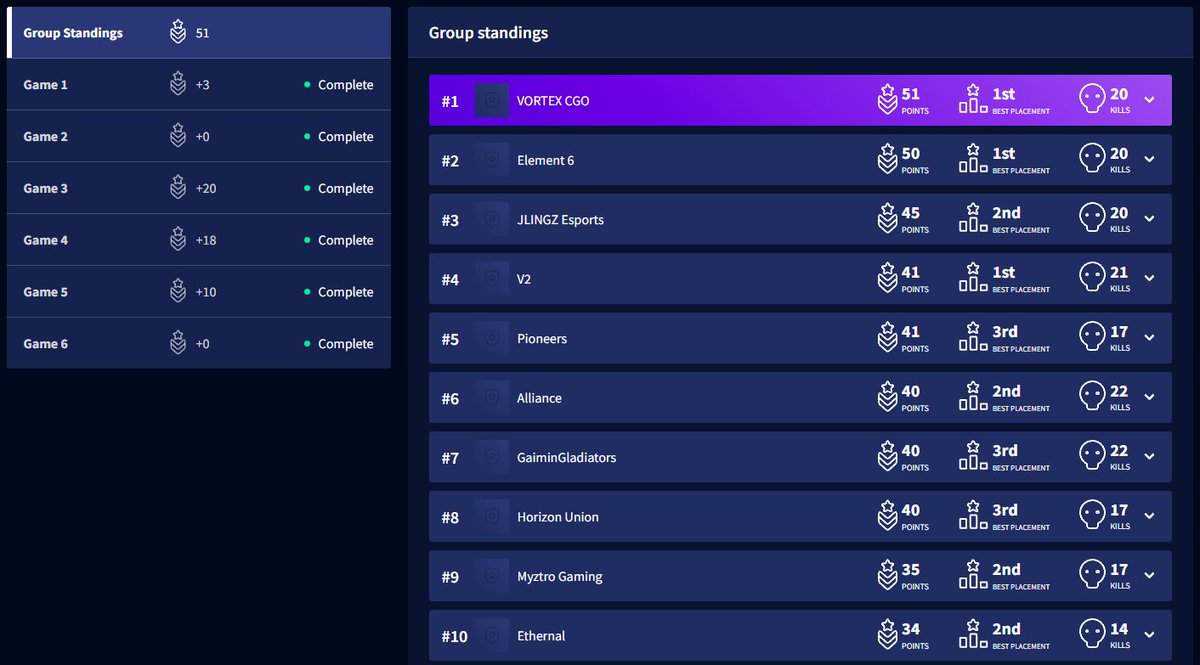This screenshot has height=665, width=1200.
Task: Click points badge icon in GaiminGladiators row
Action: point(887,457)
